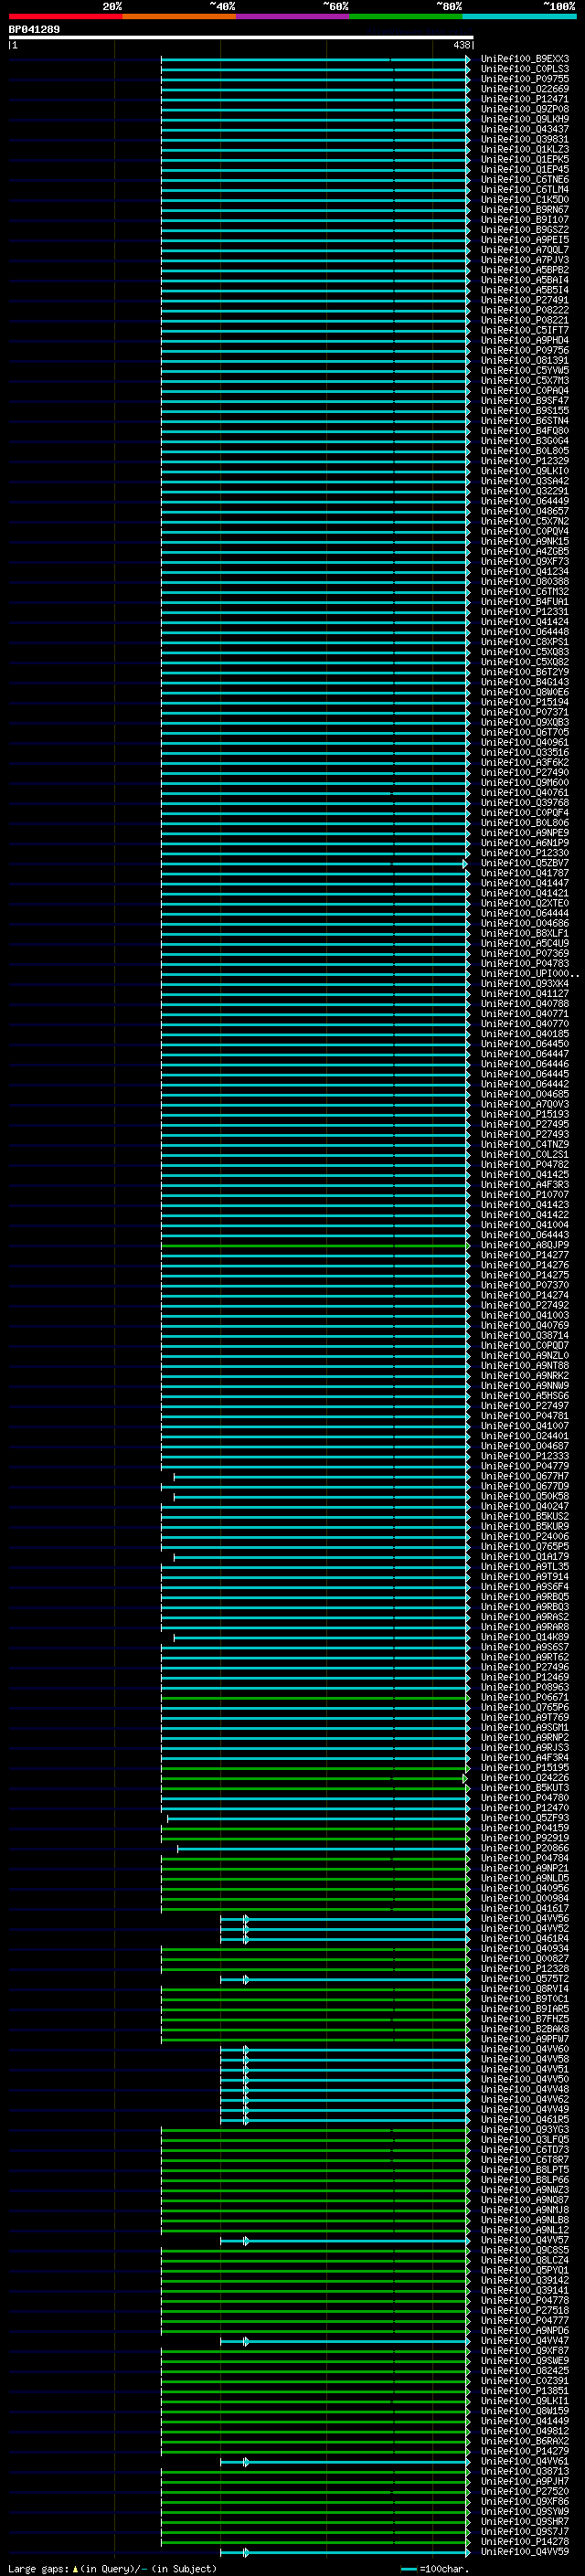Click the query end position 438
This screenshot has height=2576, width=585.
pos(461,45)
